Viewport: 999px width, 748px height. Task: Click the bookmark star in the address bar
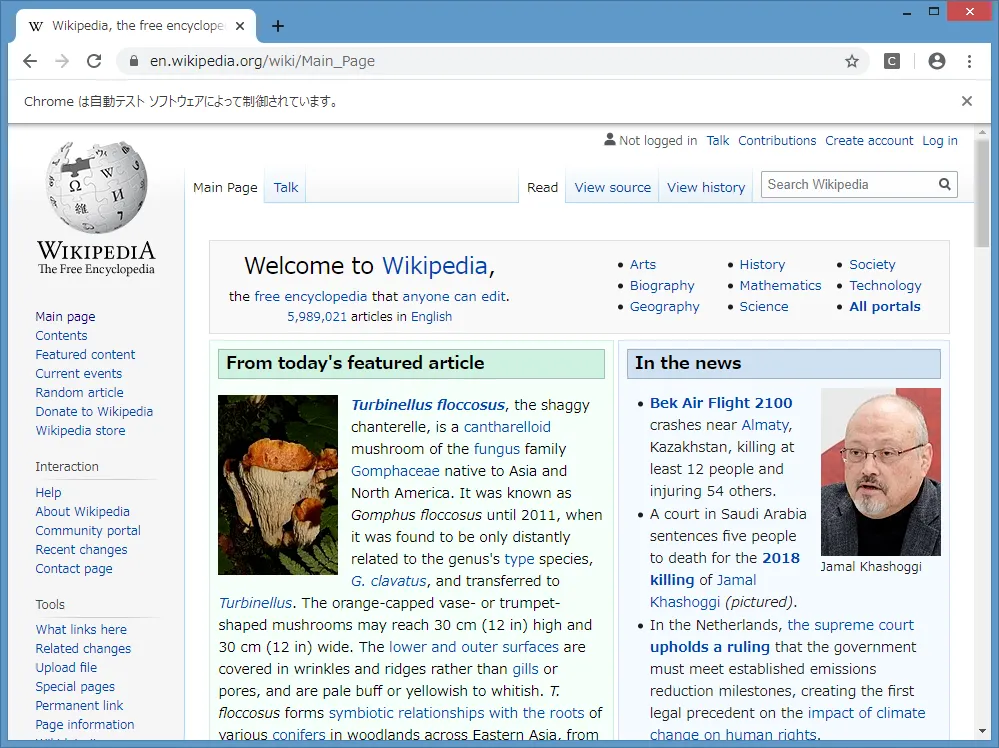pyautogui.click(x=852, y=61)
